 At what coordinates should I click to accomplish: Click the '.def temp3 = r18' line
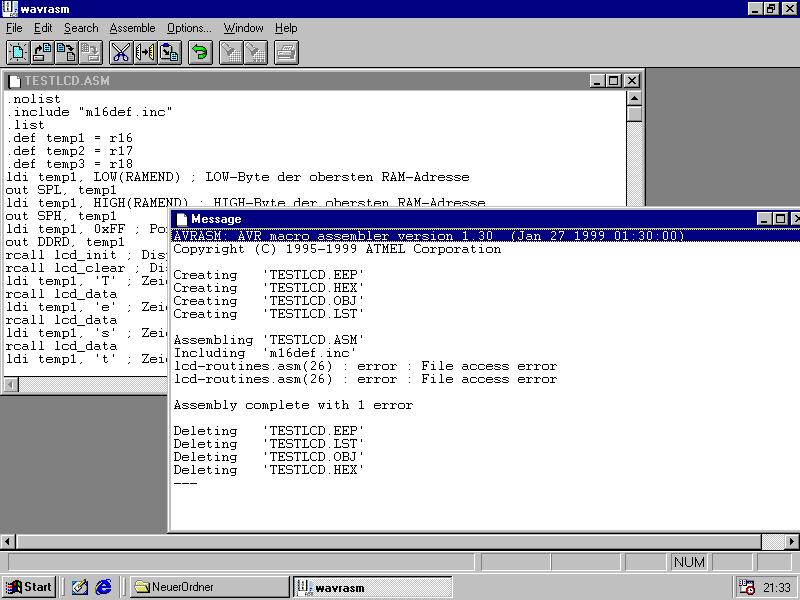coord(69,164)
